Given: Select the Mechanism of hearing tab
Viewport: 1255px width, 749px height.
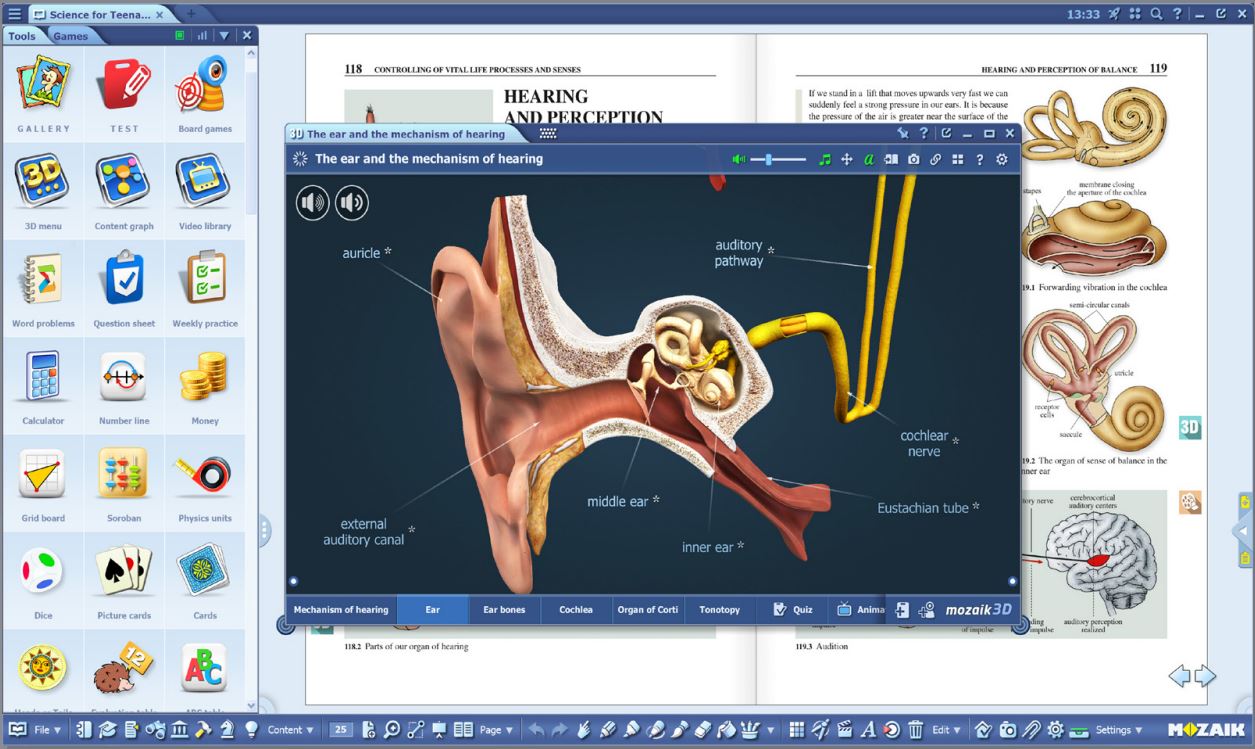Looking at the screenshot, I should [x=341, y=610].
